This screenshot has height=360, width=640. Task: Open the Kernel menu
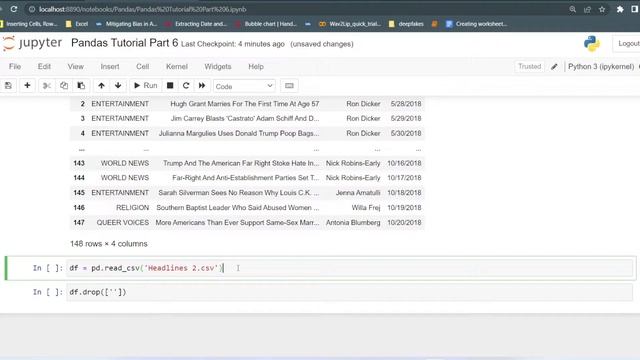tap(177, 67)
